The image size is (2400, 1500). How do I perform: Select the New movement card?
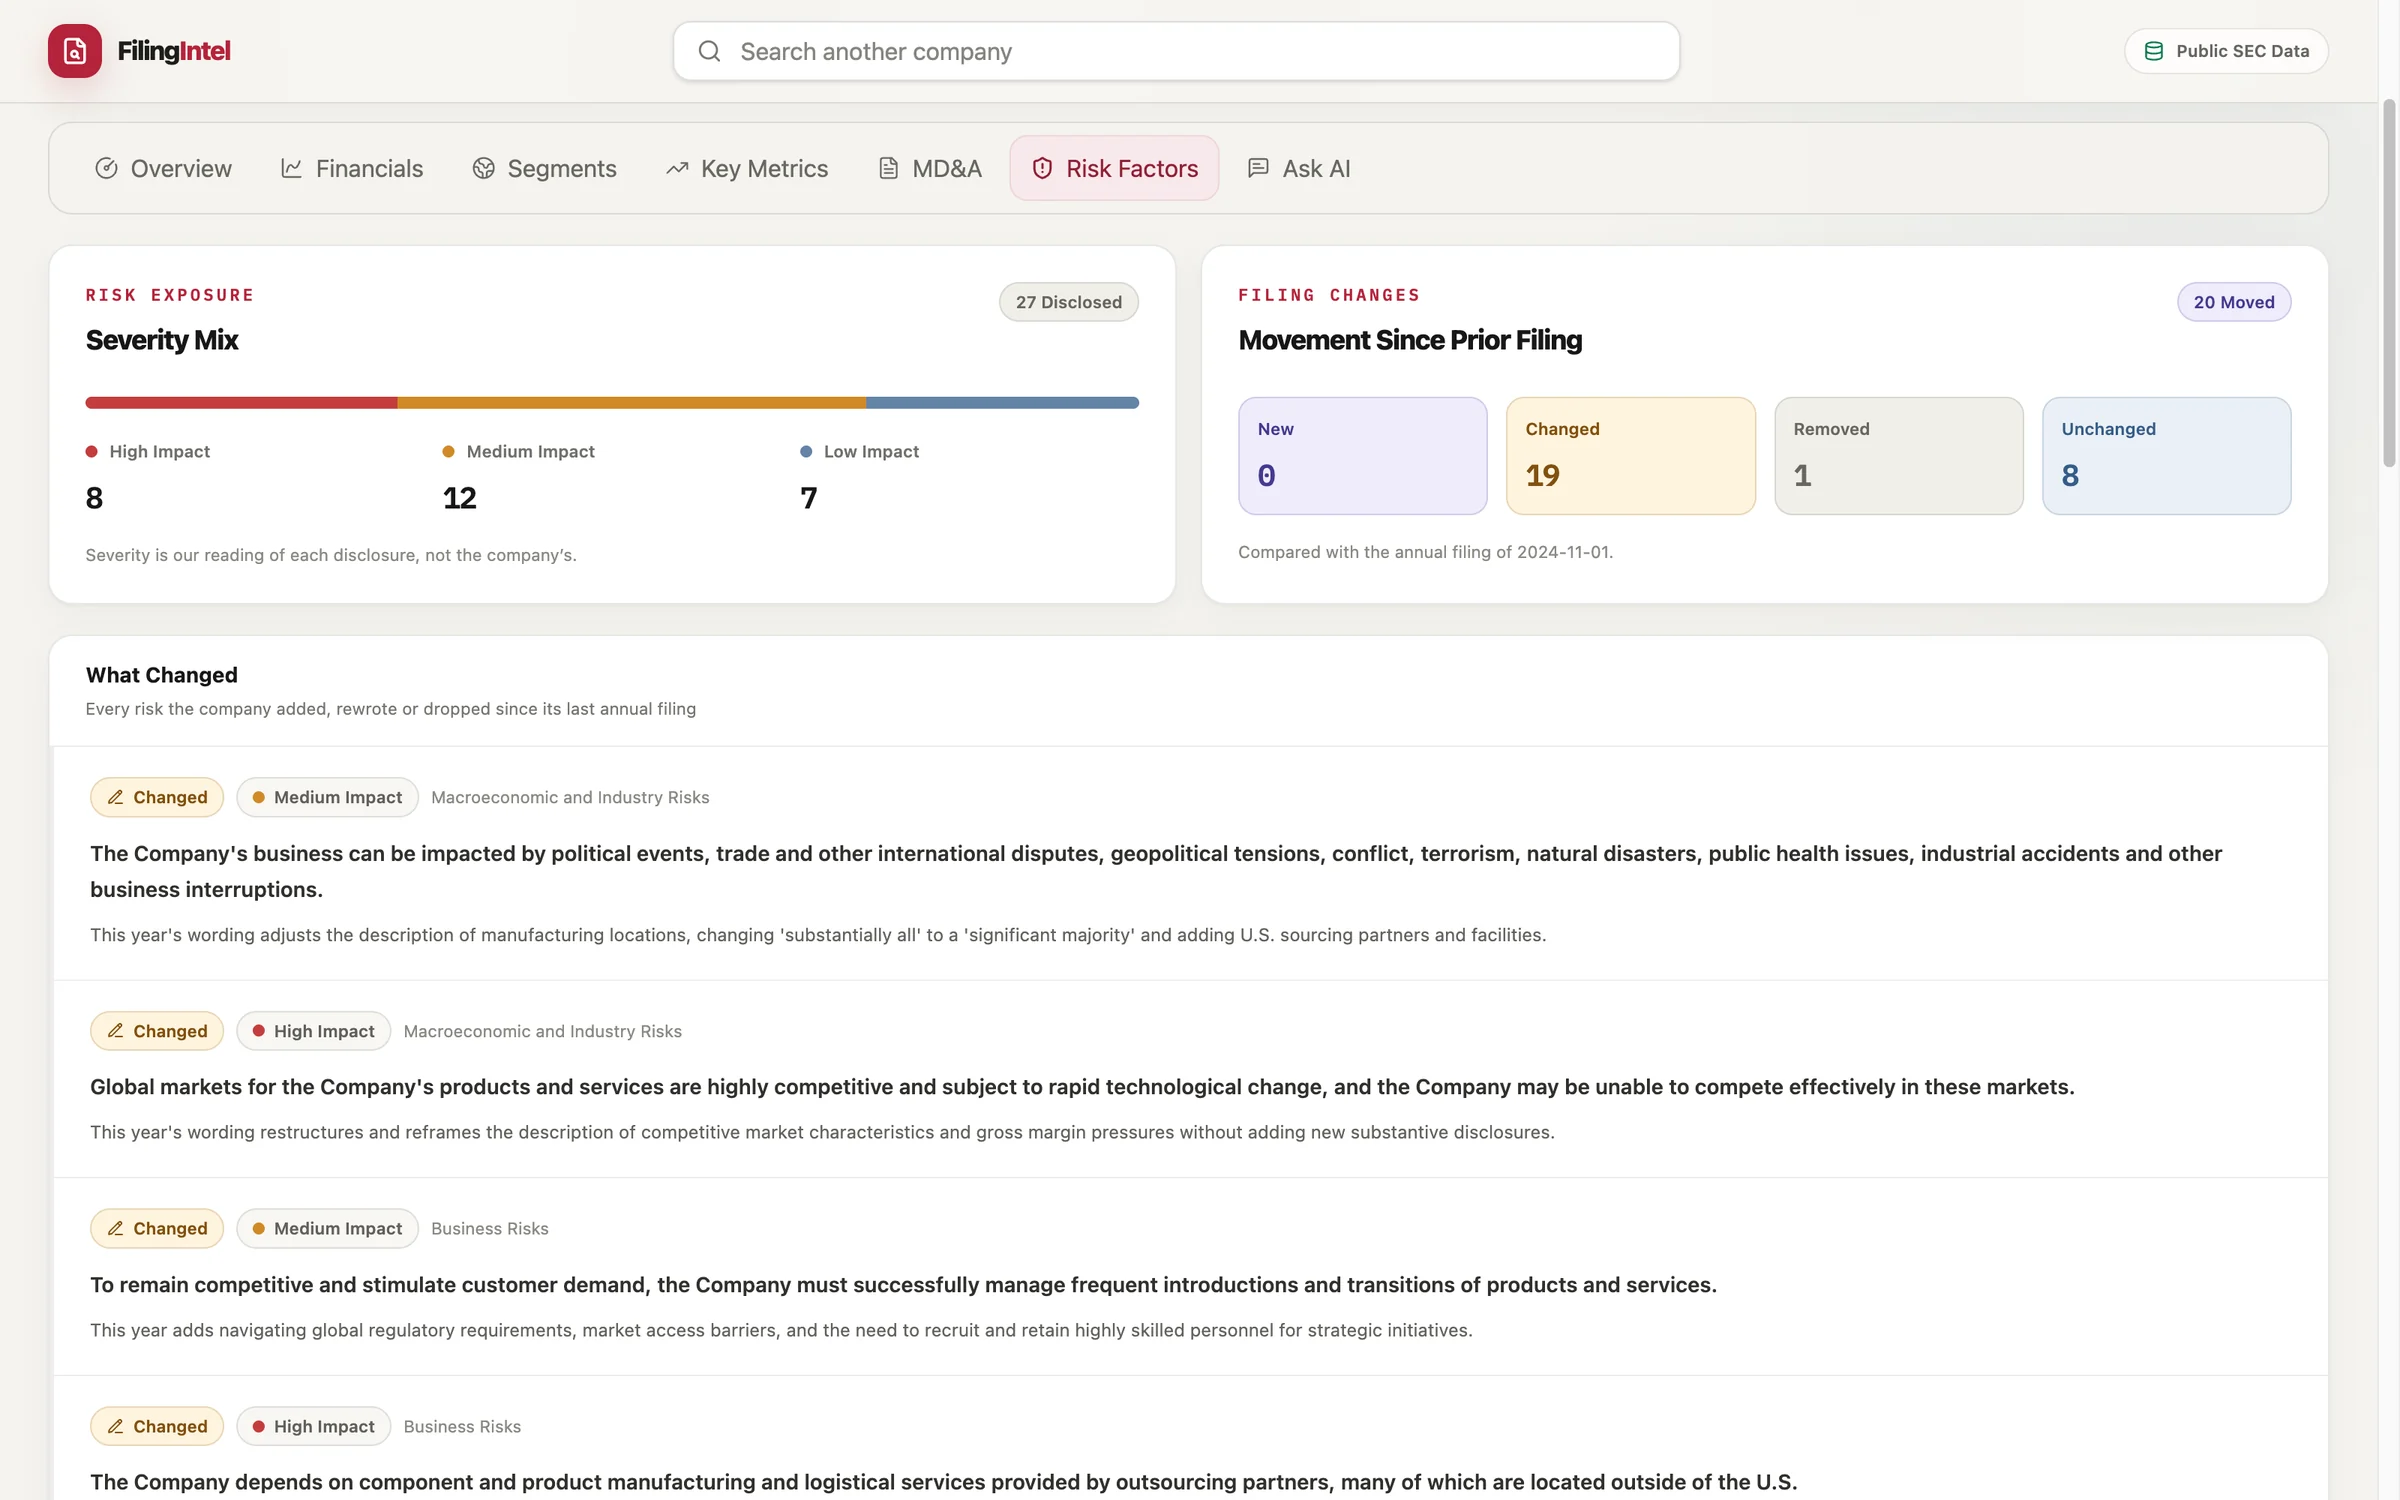(x=1362, y=456)
